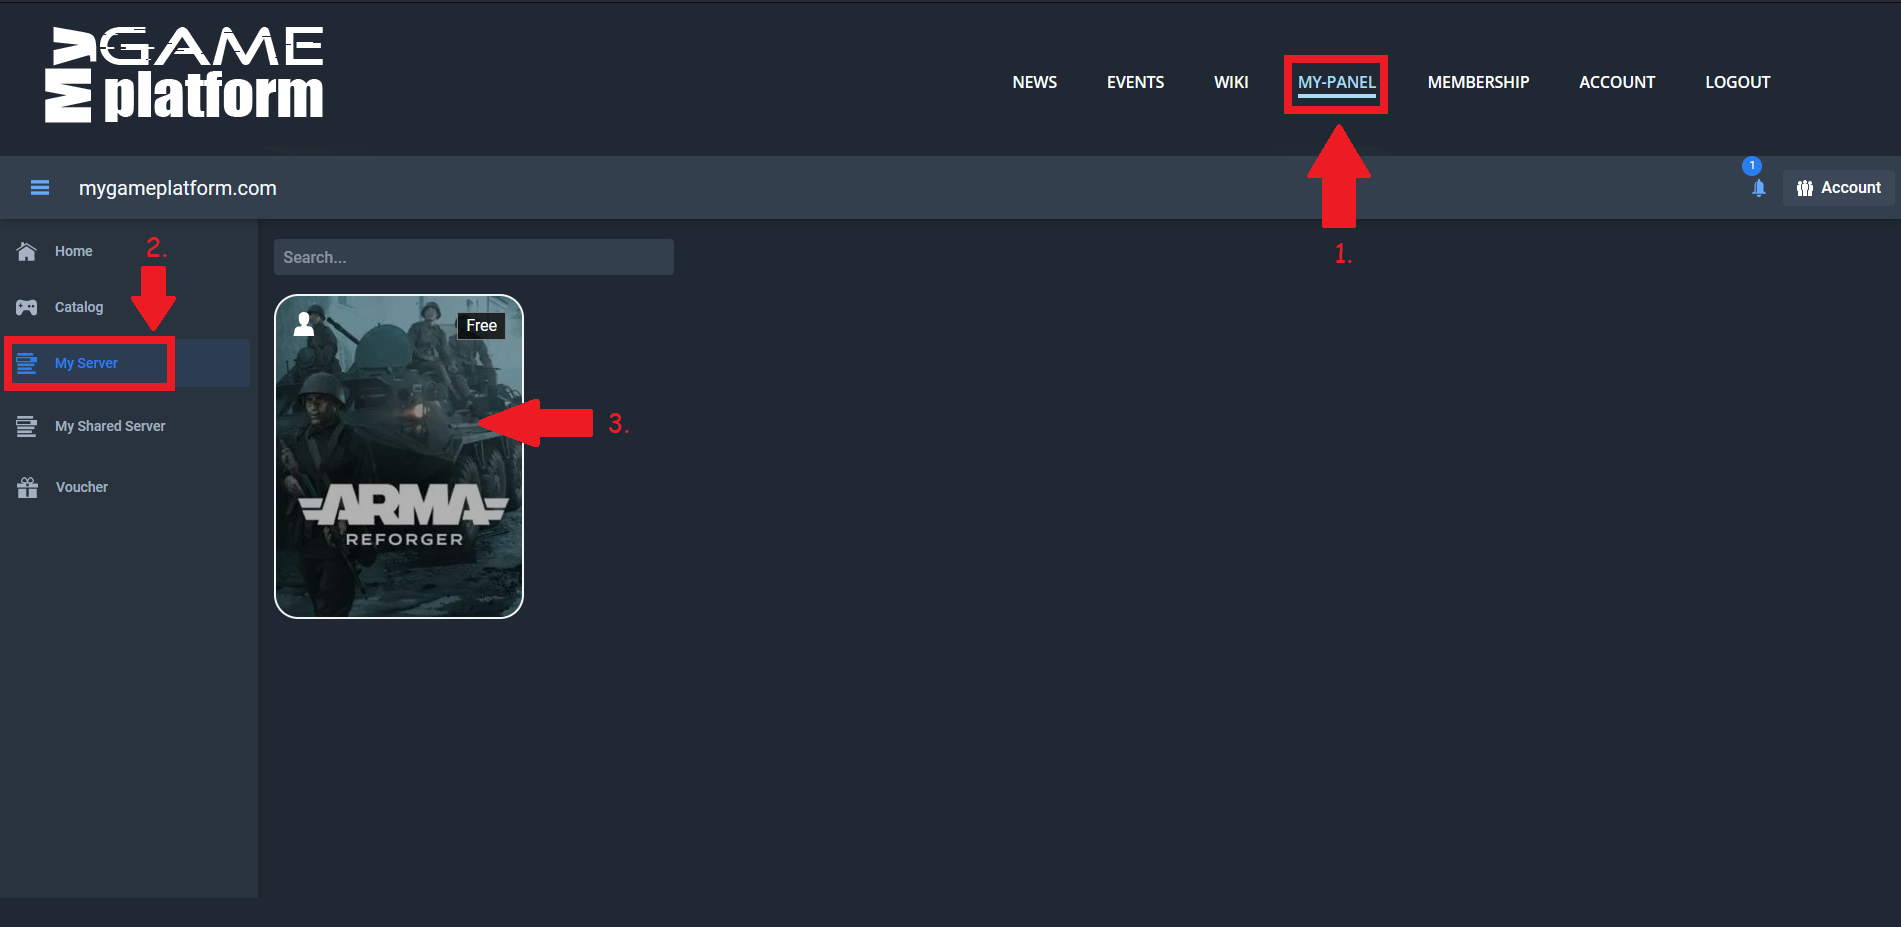Click the LOGOUT link
1901x927 pixels.
point(1737,82)
